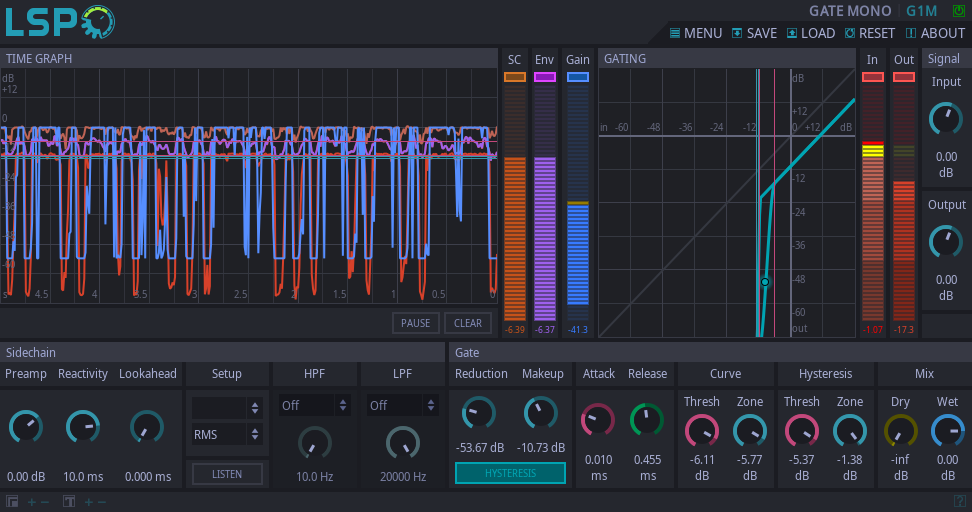Screen dimensions: 972x512
Task: Click the UI scaling icon in bottom bar
Action: [12, 501]
